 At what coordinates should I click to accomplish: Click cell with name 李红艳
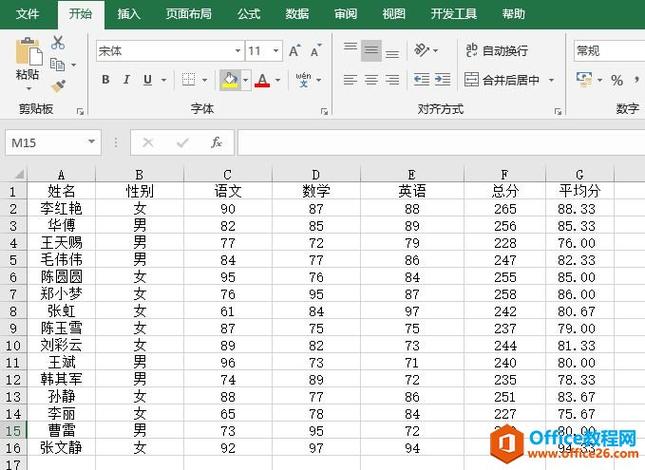click(61, 208)
